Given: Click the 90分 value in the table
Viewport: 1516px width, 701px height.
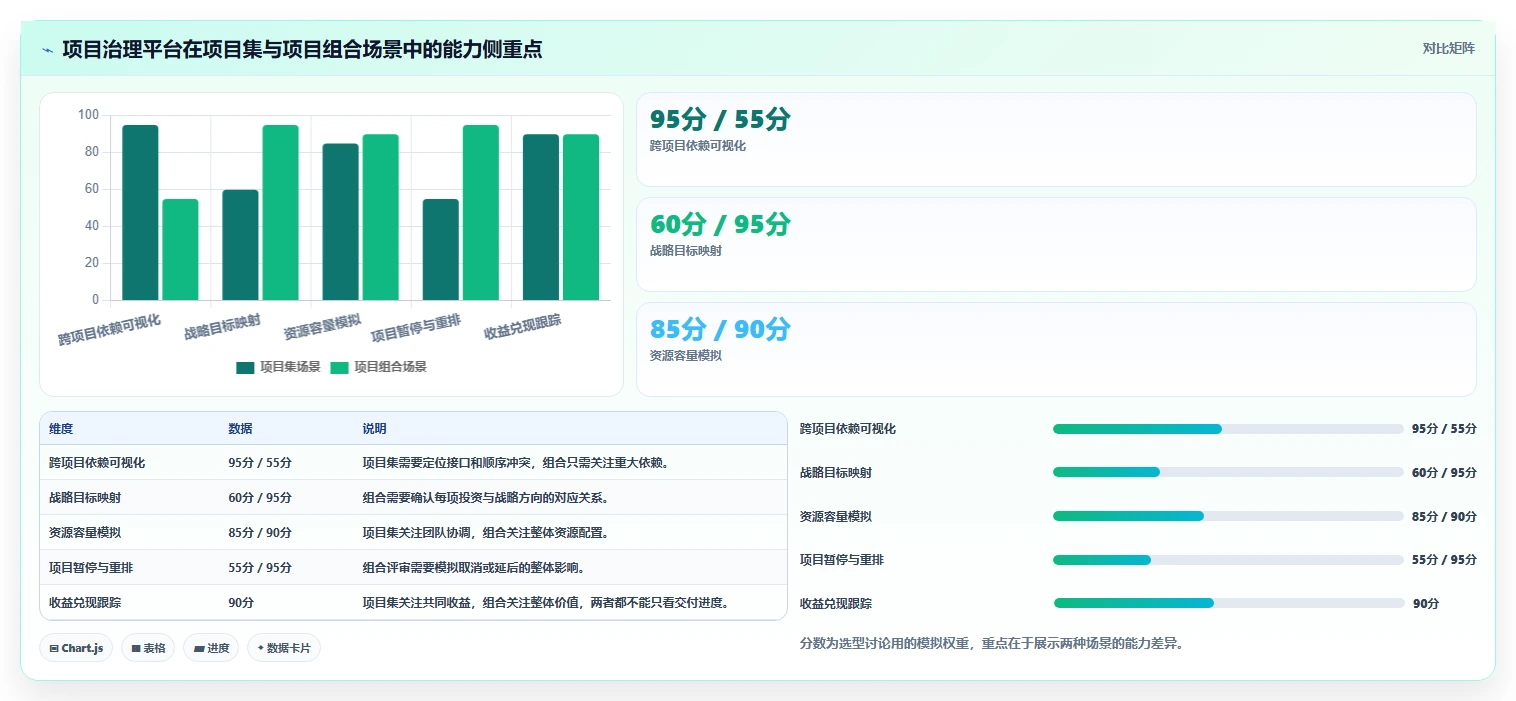Looking at the screenshot, I should 241,602.
